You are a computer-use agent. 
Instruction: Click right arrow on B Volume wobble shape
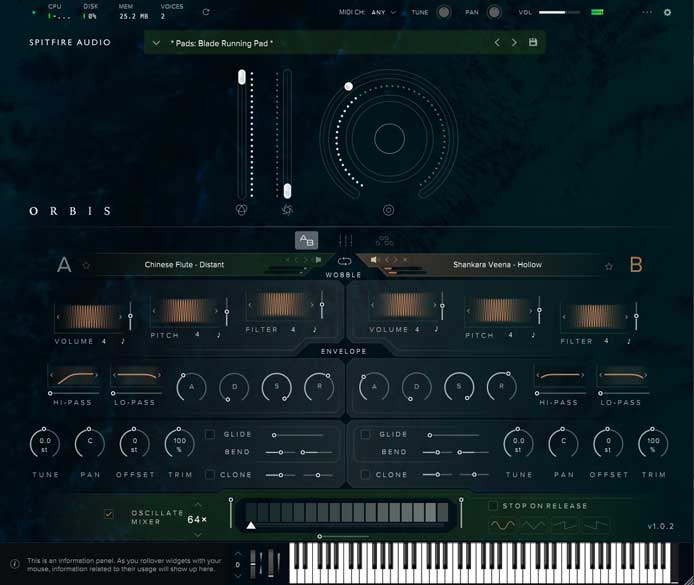(434, 305)
